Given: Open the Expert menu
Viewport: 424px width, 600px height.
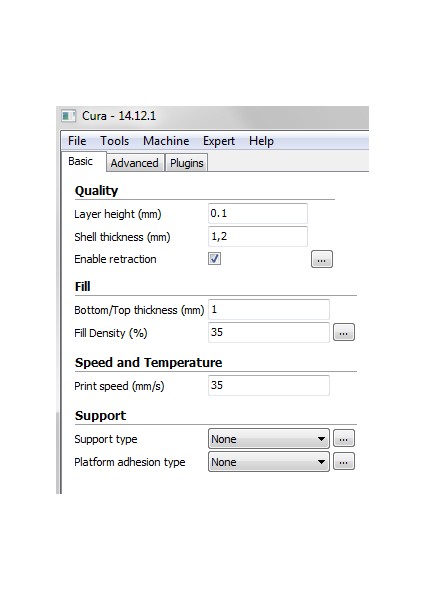Looking at the screenshot, I should tap(219, 141).
